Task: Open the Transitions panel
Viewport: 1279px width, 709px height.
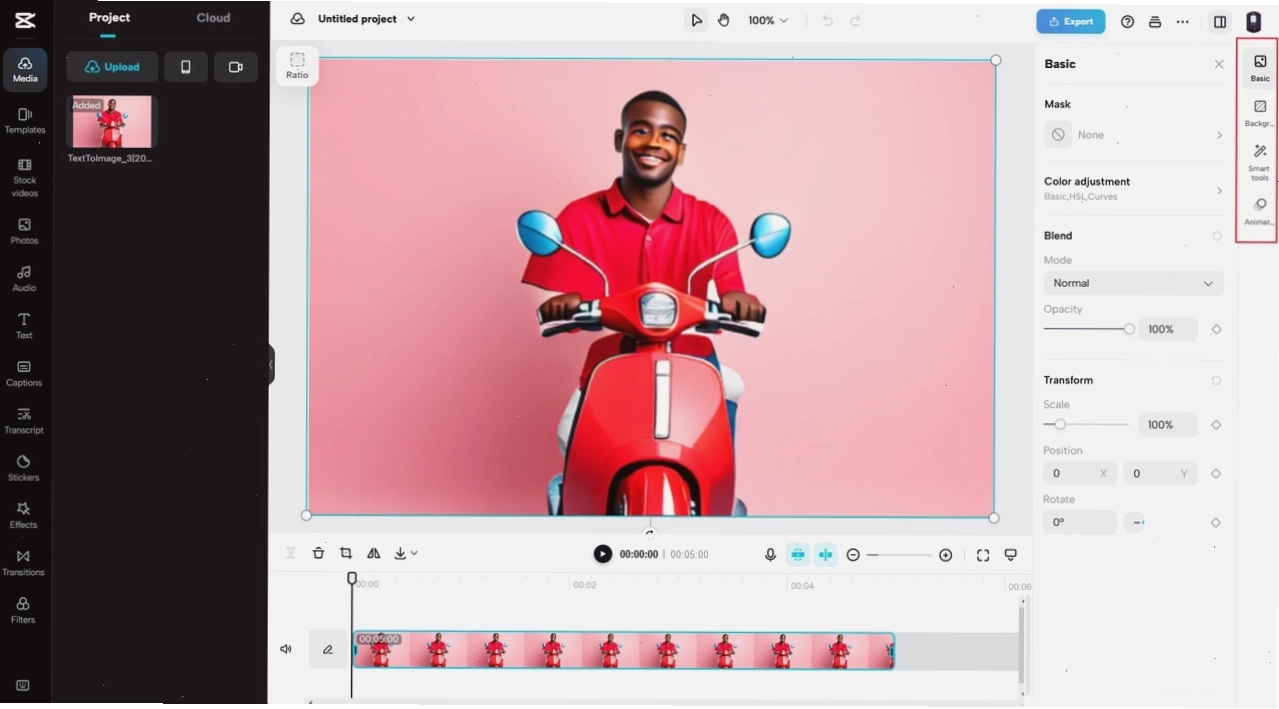Action: (25, 563)
